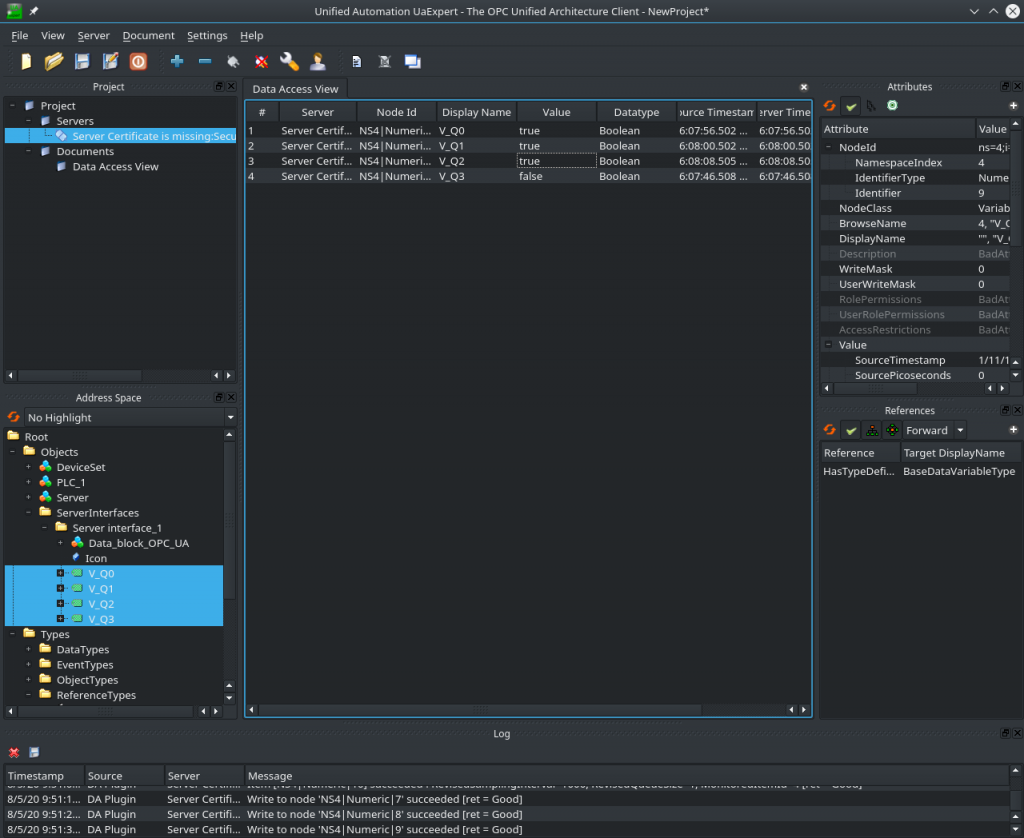The height and width of the screenshot is (838, 1024).
Task: Click the plus icon in References panel
Action: (x=1013, y=429)
